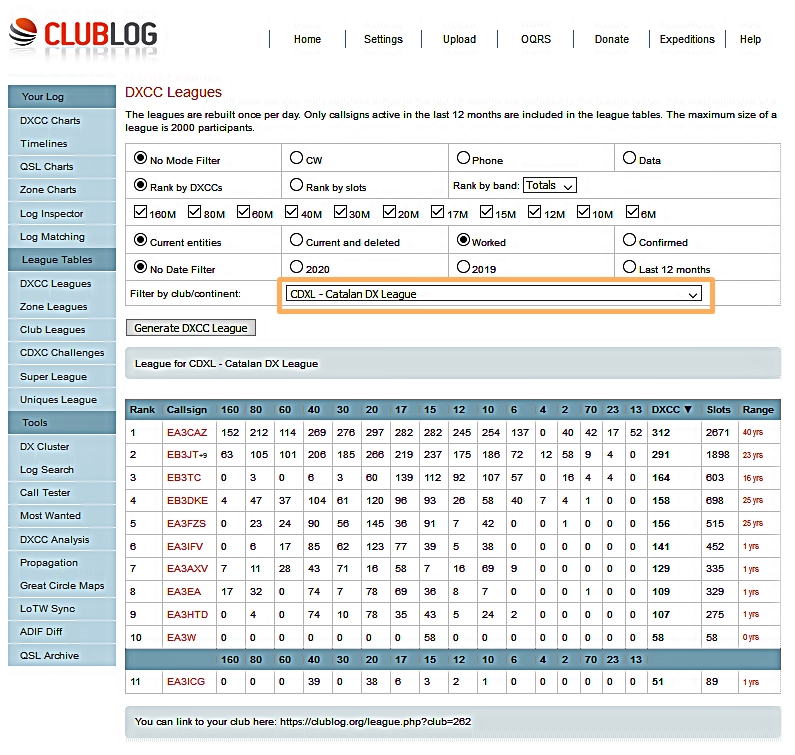This screenshot has height=755, width=795.
Task: Select Rank by slots option
Action: coord(297,186)
